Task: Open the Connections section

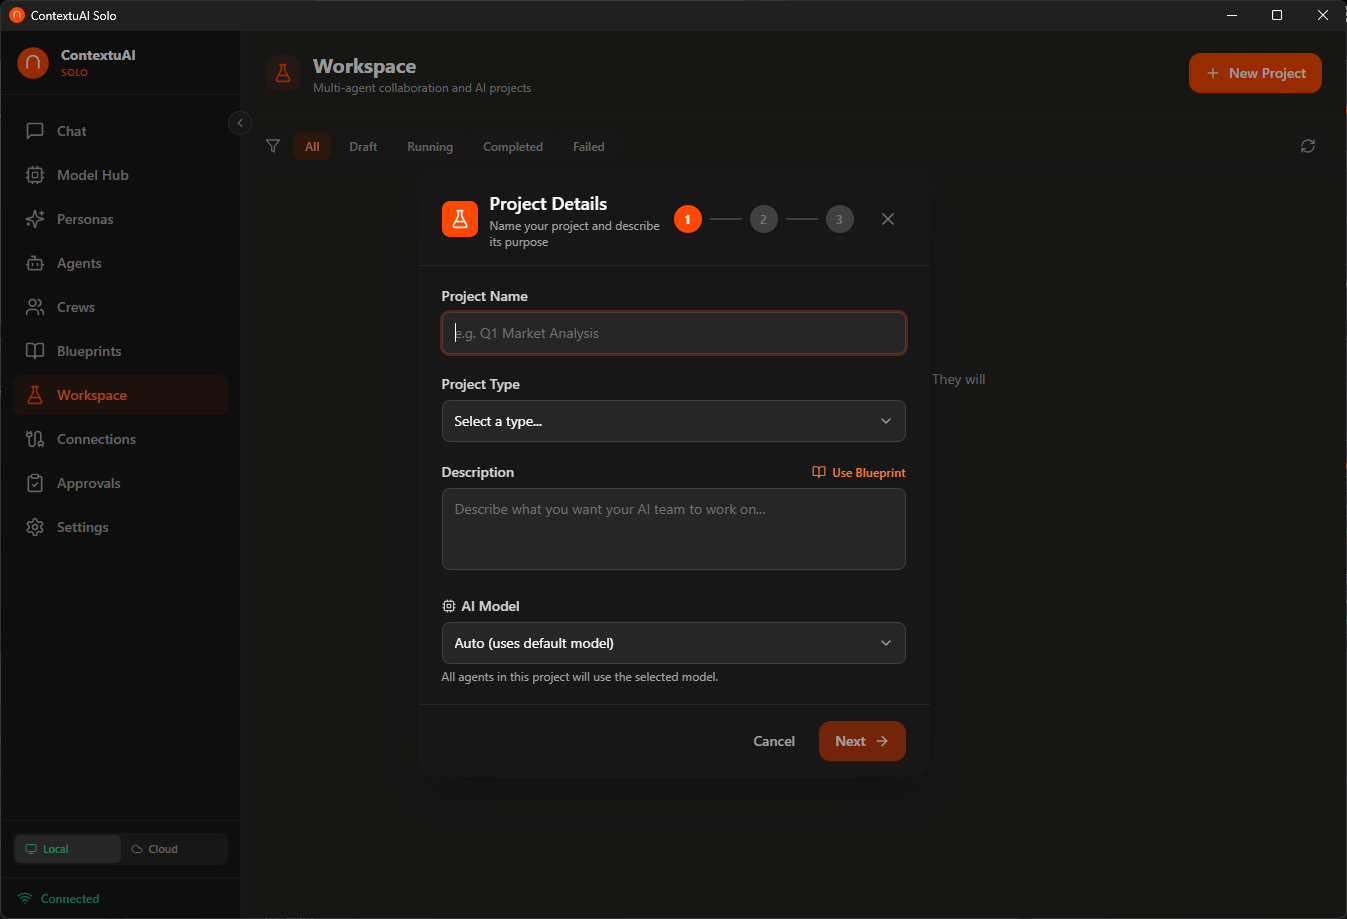Action: (x=98, y=439)
